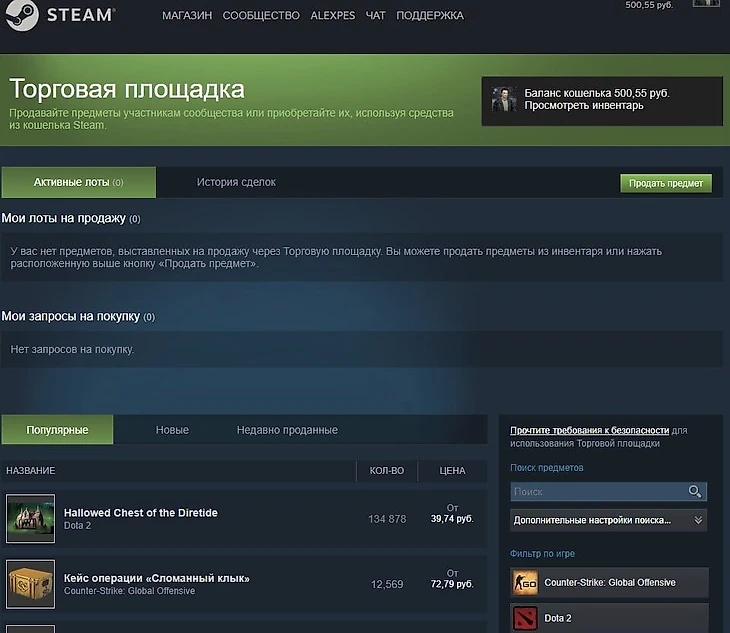This screenshot has width=730, height=633.
Task: Click the 39,74 руб. price
Action: [x=452, y=519]
